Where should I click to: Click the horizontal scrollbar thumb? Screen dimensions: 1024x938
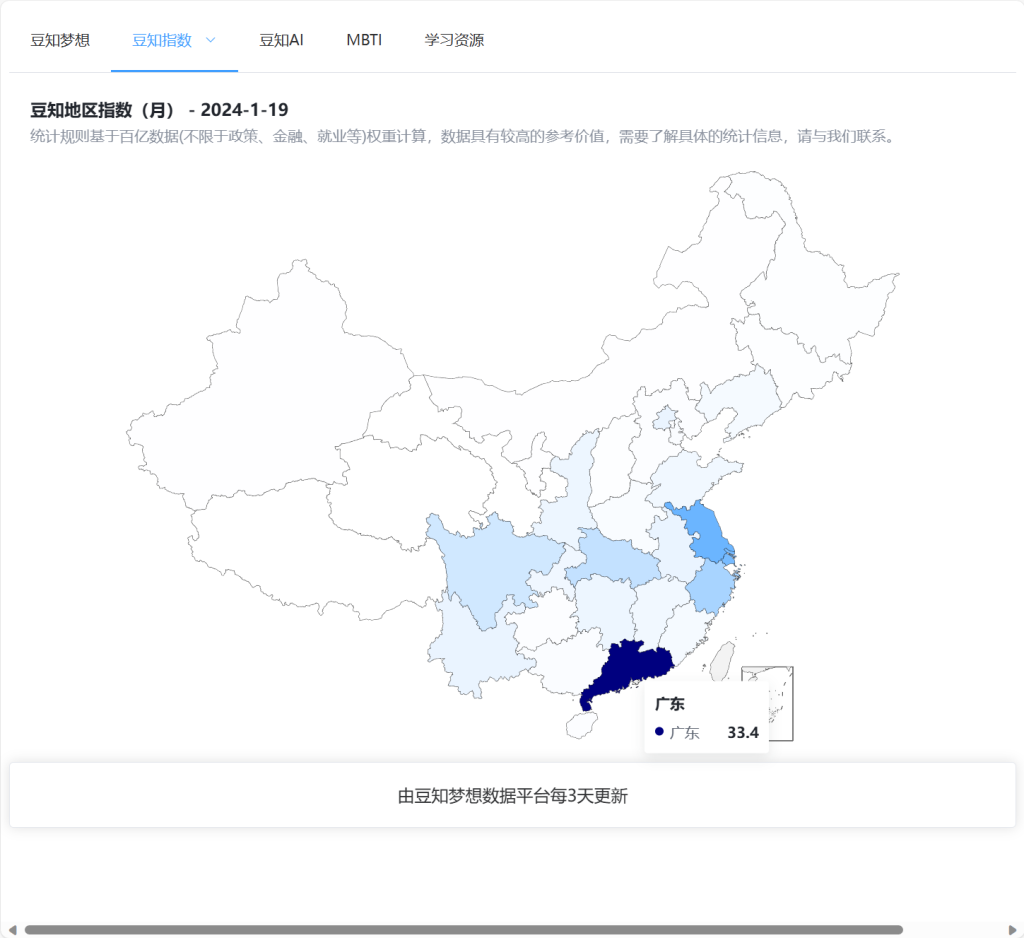tap(464, 930)
